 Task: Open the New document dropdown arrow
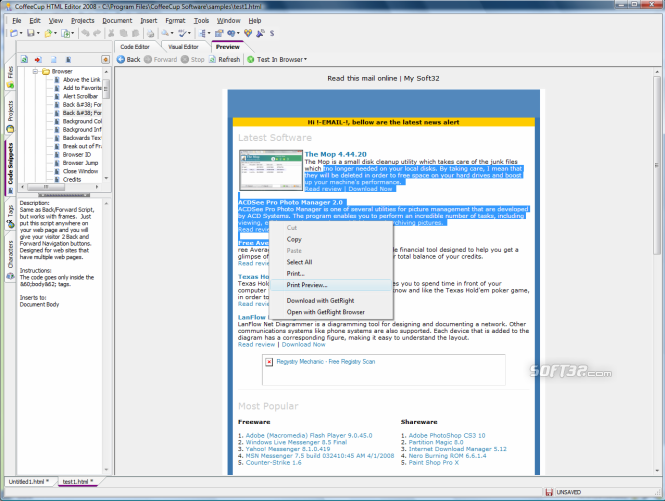(21, 33)
